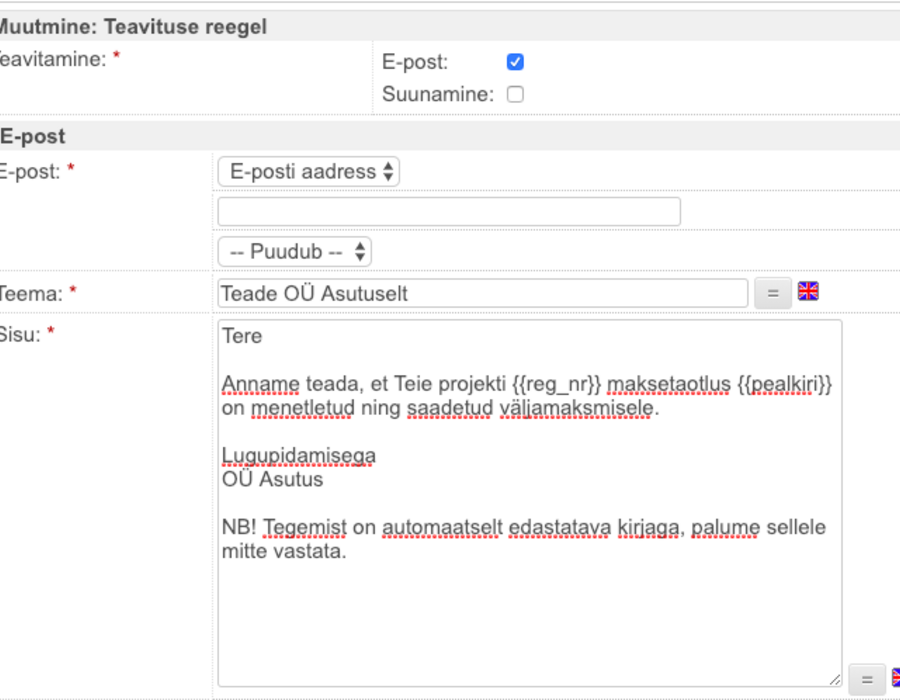Place cursor on {{pealkiri}} placeholder text
This screenshot has height=700, width=900.
pos(785,384)
